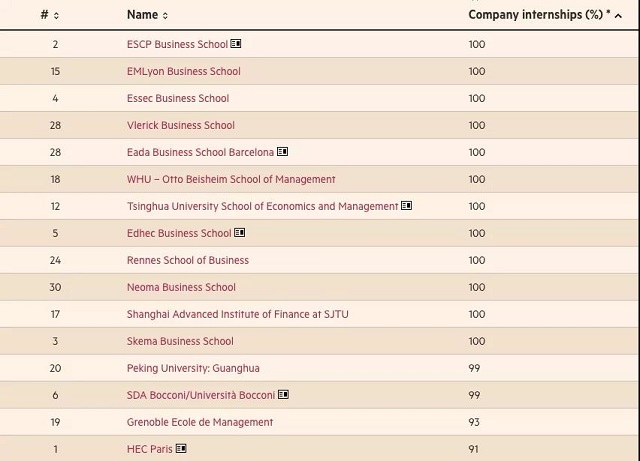Select the Skema Business School link
The width and height of the screenshot is (640, 461).
[x=180, y=341]
